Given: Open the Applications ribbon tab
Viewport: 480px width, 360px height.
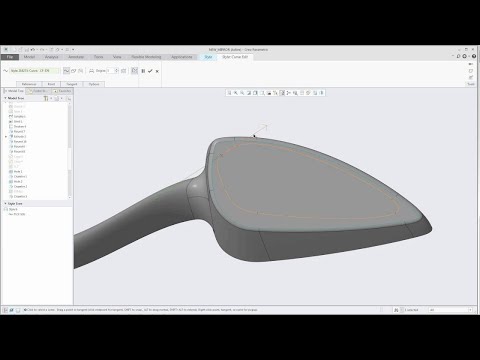Looking at the screenshot, I should click(182, 57).
